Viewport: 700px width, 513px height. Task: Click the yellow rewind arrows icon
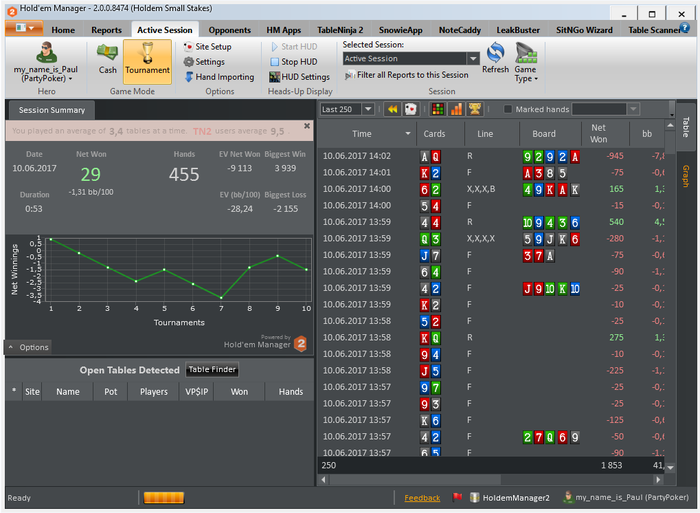(x=392, y=109)
